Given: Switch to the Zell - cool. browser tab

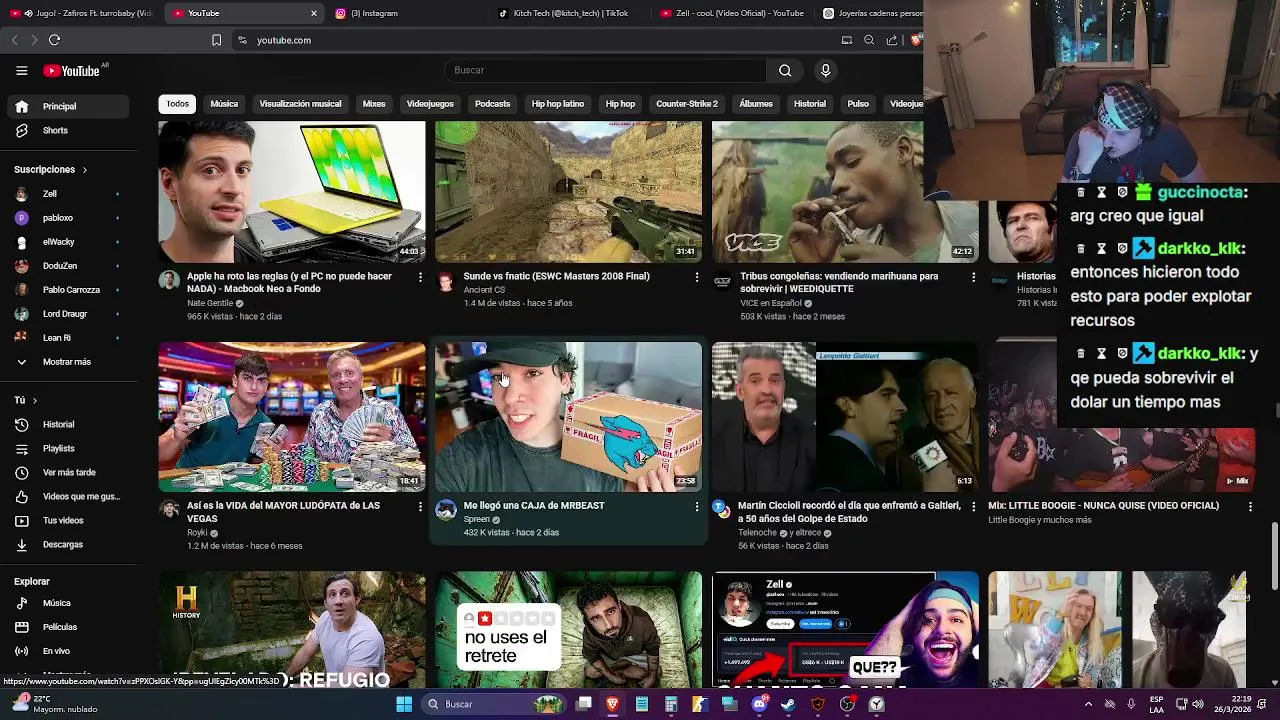Looking at the screenshot, I should coord(731,13).
